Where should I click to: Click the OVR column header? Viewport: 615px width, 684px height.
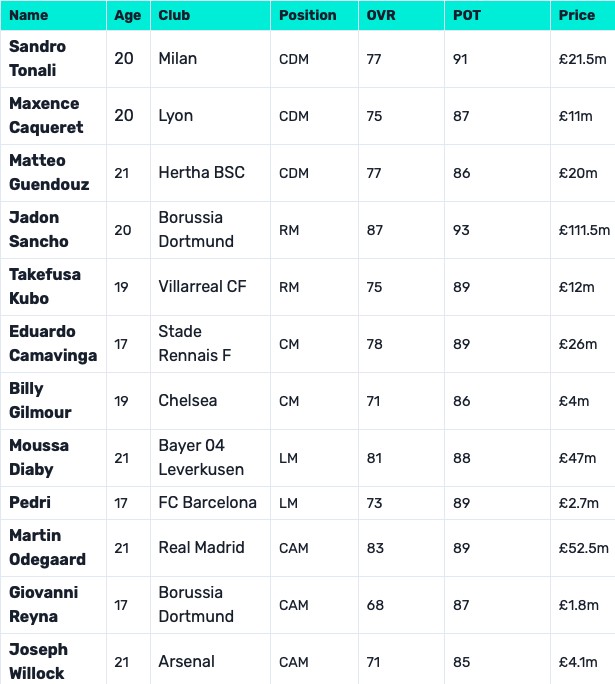click(381, 16)
